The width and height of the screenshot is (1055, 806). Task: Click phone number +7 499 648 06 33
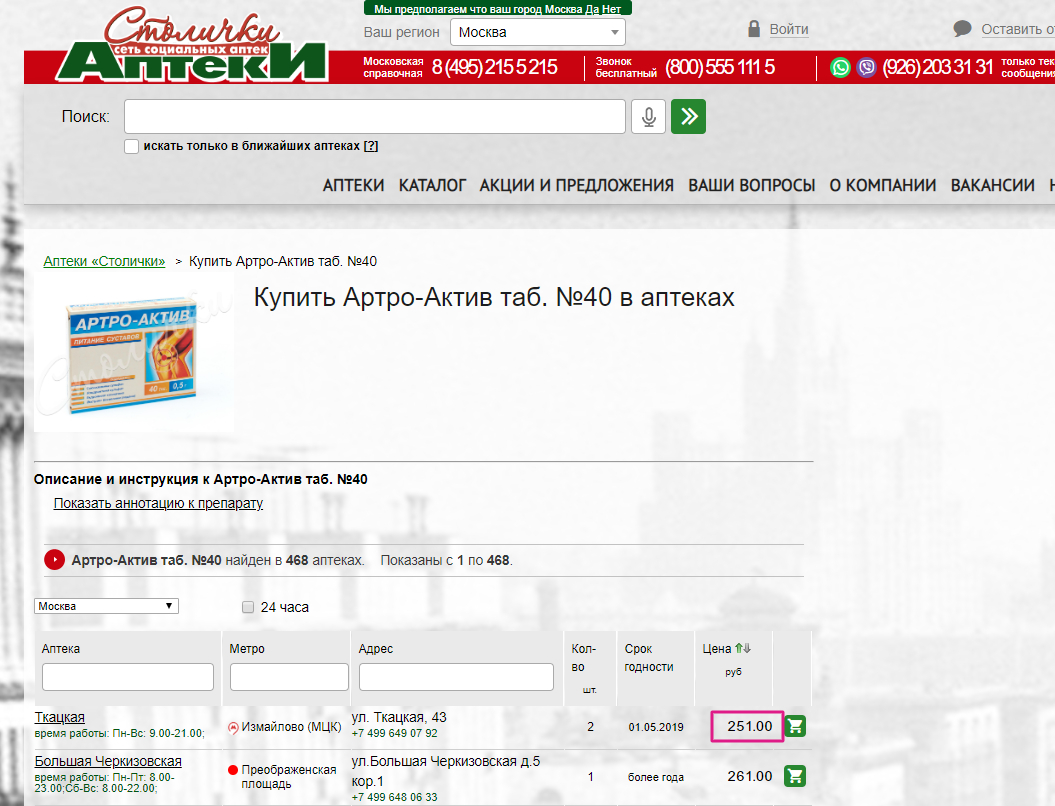tap(394, 797)
